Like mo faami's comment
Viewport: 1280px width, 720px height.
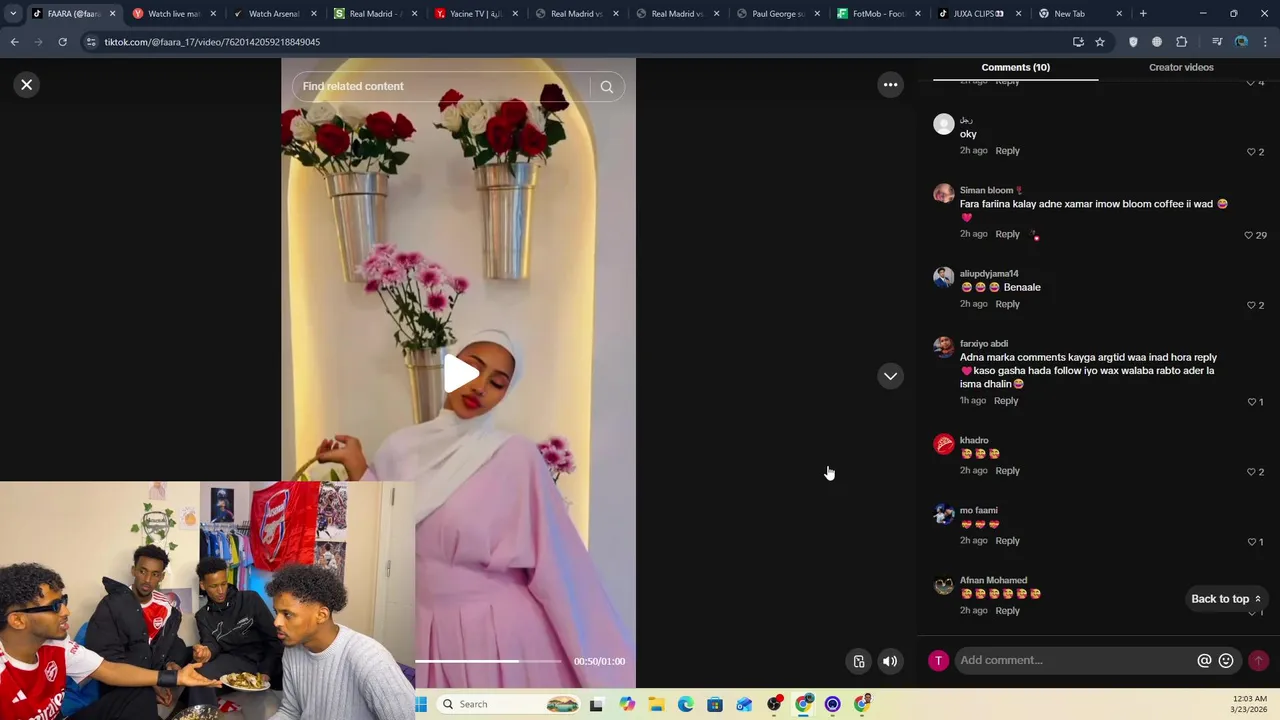point(1251,542)
